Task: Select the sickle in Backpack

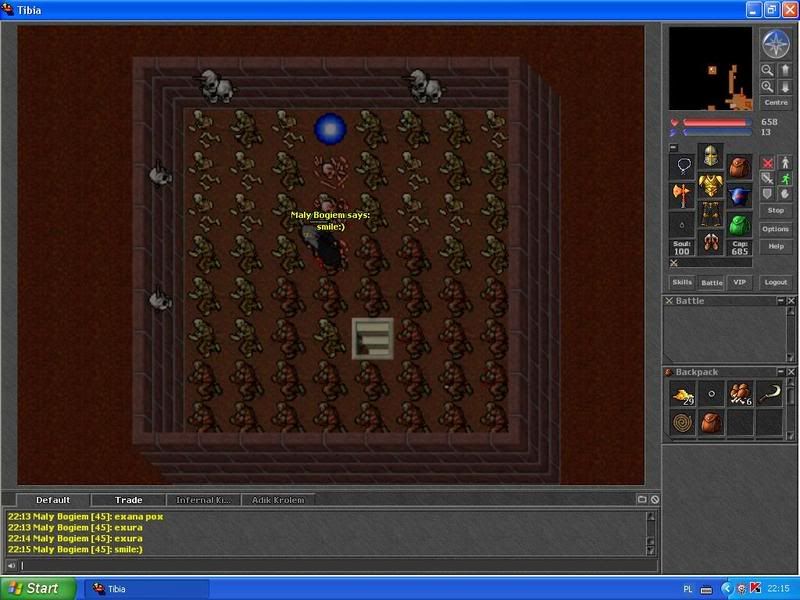Action: (x=768, y=394)
